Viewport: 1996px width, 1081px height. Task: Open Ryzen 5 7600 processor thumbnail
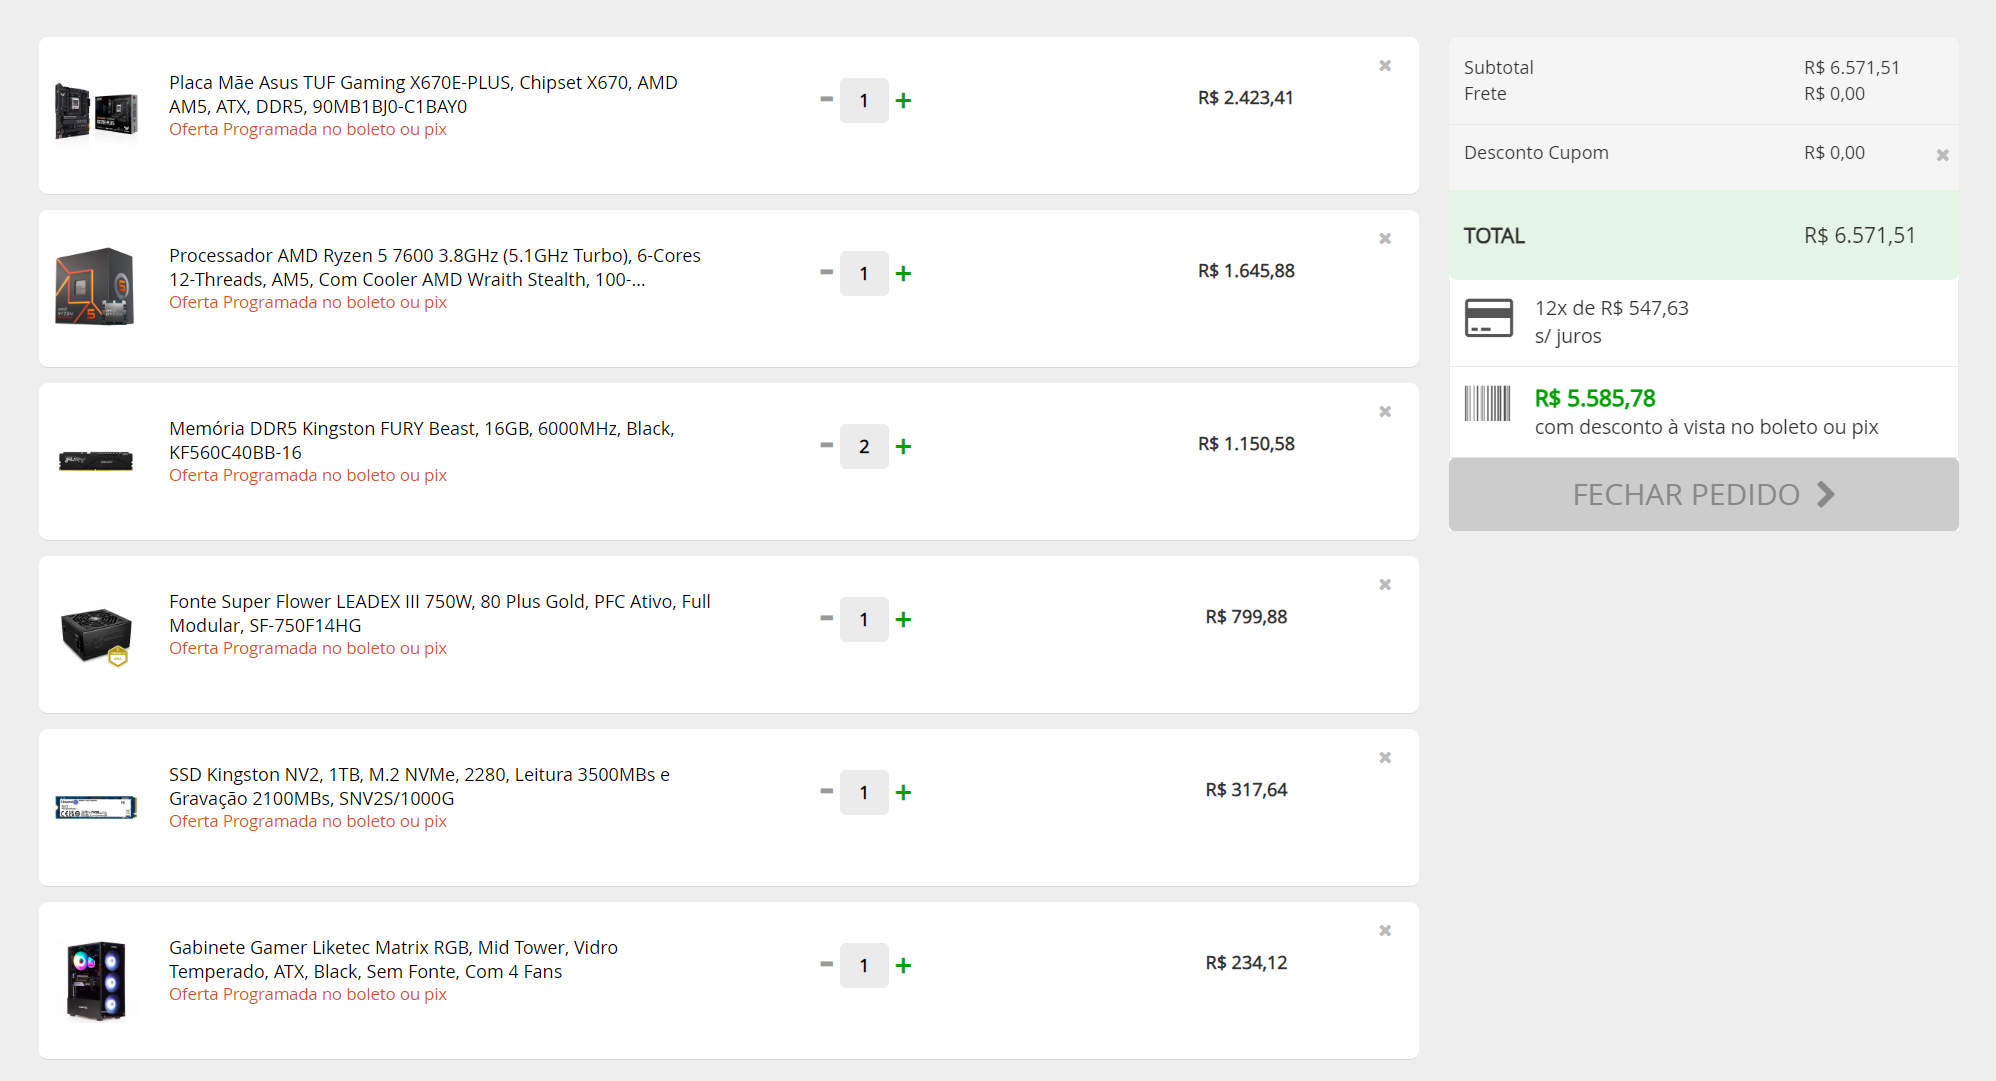click(95, 287)
